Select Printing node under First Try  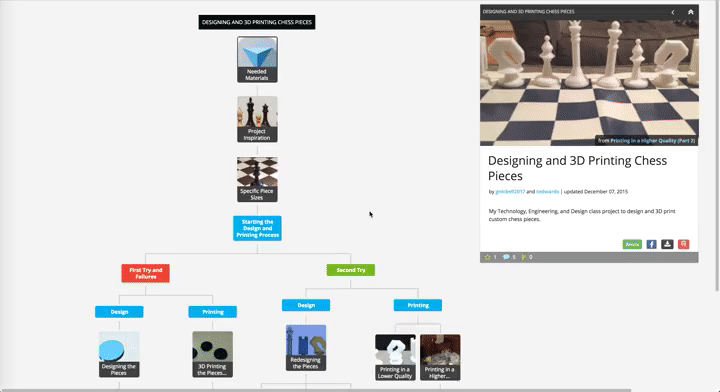tap(213, 312)
